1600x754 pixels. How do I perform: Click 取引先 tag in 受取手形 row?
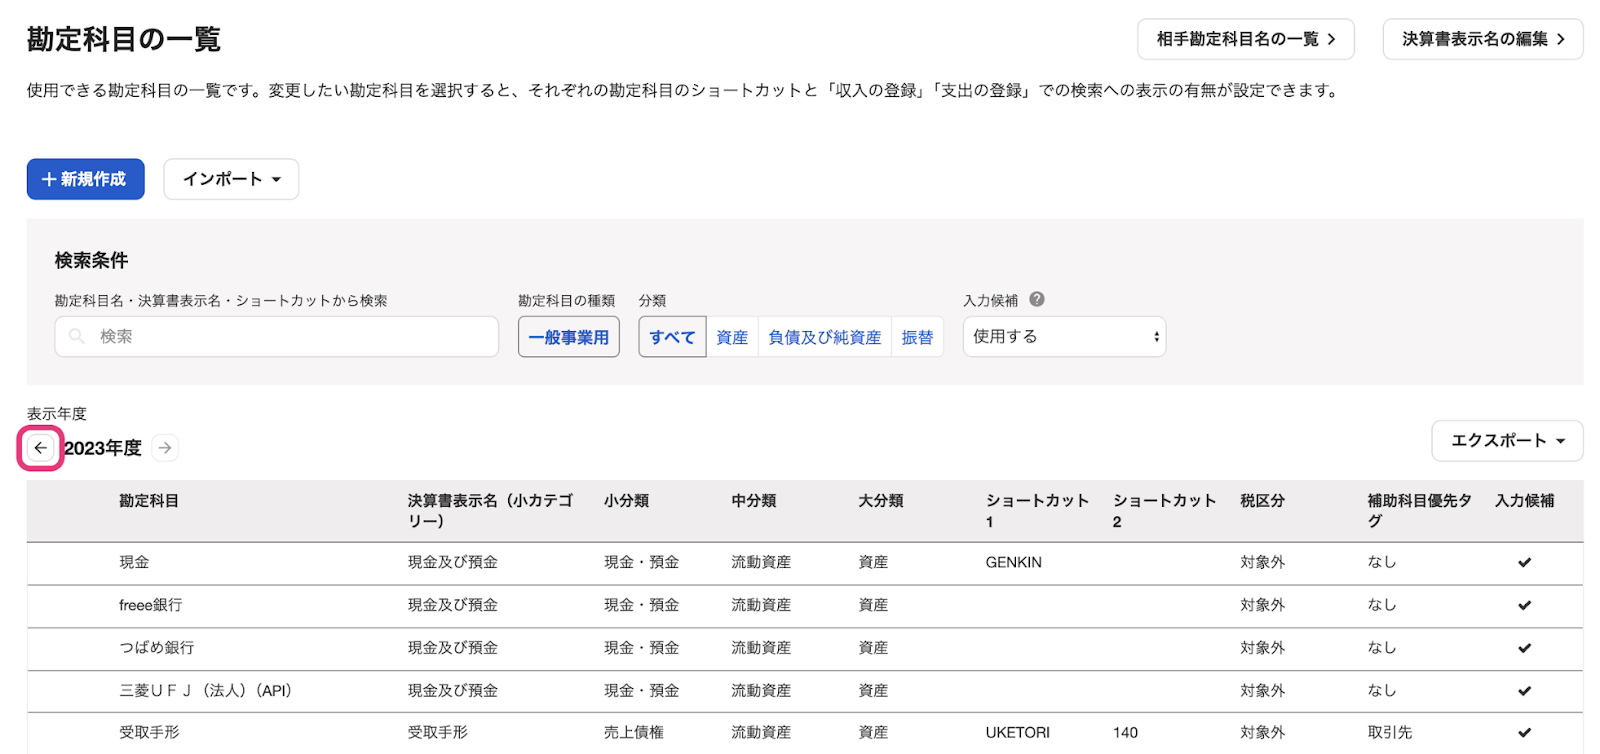point(1390,733)
